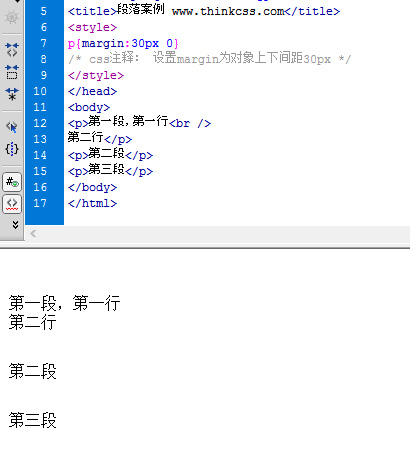
Task: Click line number 8 in gutter
Action: pos(44,59)
